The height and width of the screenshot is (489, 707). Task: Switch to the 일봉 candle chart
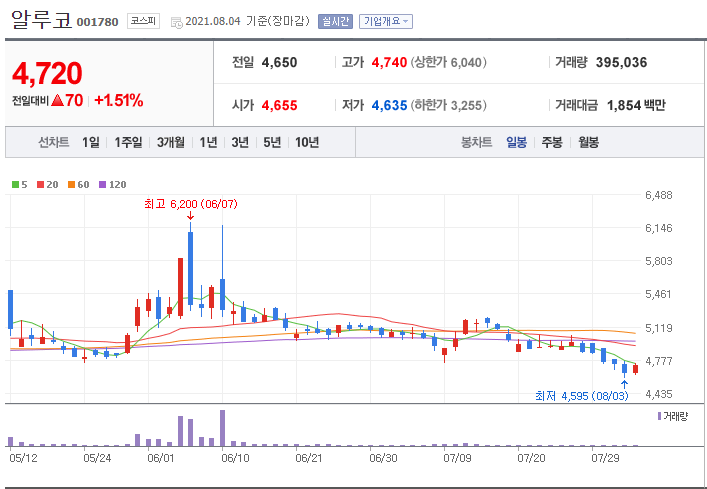pyautogui.click(x=516, y=143)
